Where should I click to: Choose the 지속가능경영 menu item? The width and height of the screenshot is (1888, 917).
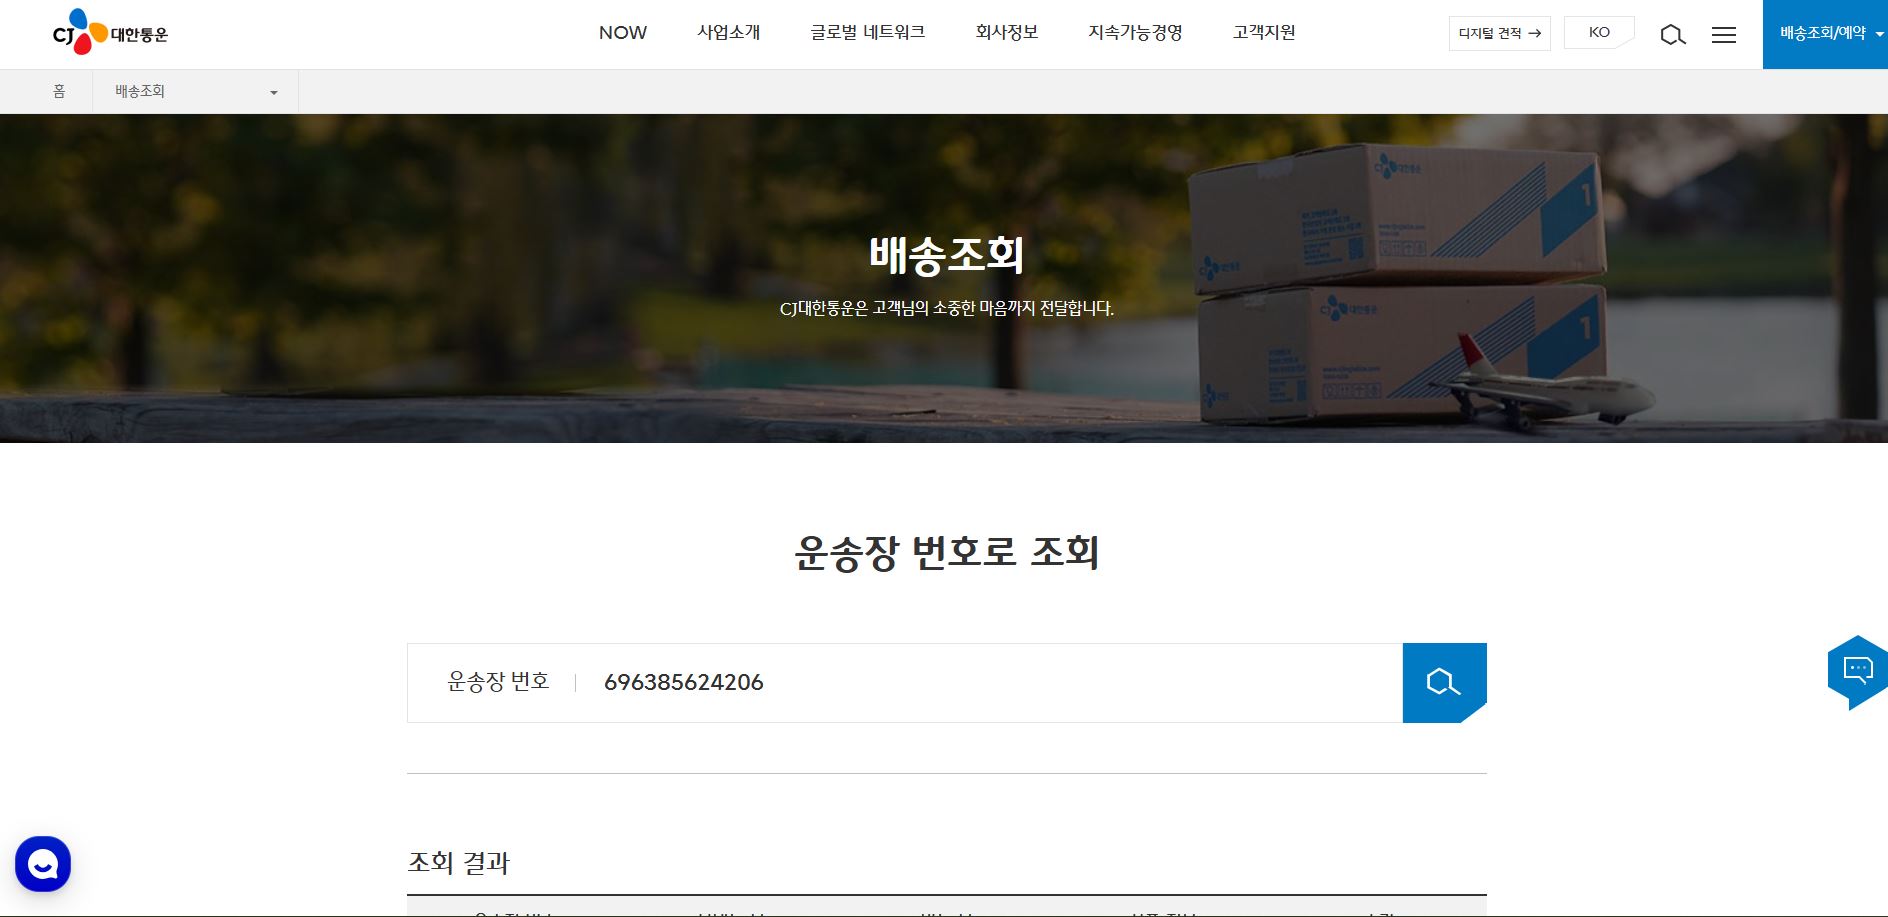[x=1135, y=33]
